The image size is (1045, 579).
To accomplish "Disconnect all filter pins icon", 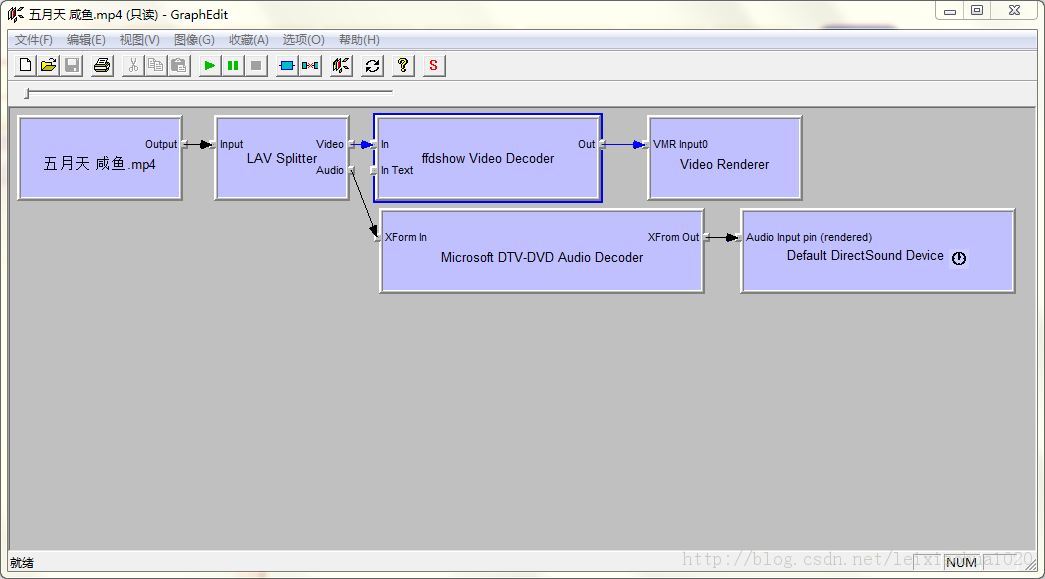I will pyautogui.click(x=310, y=65).
